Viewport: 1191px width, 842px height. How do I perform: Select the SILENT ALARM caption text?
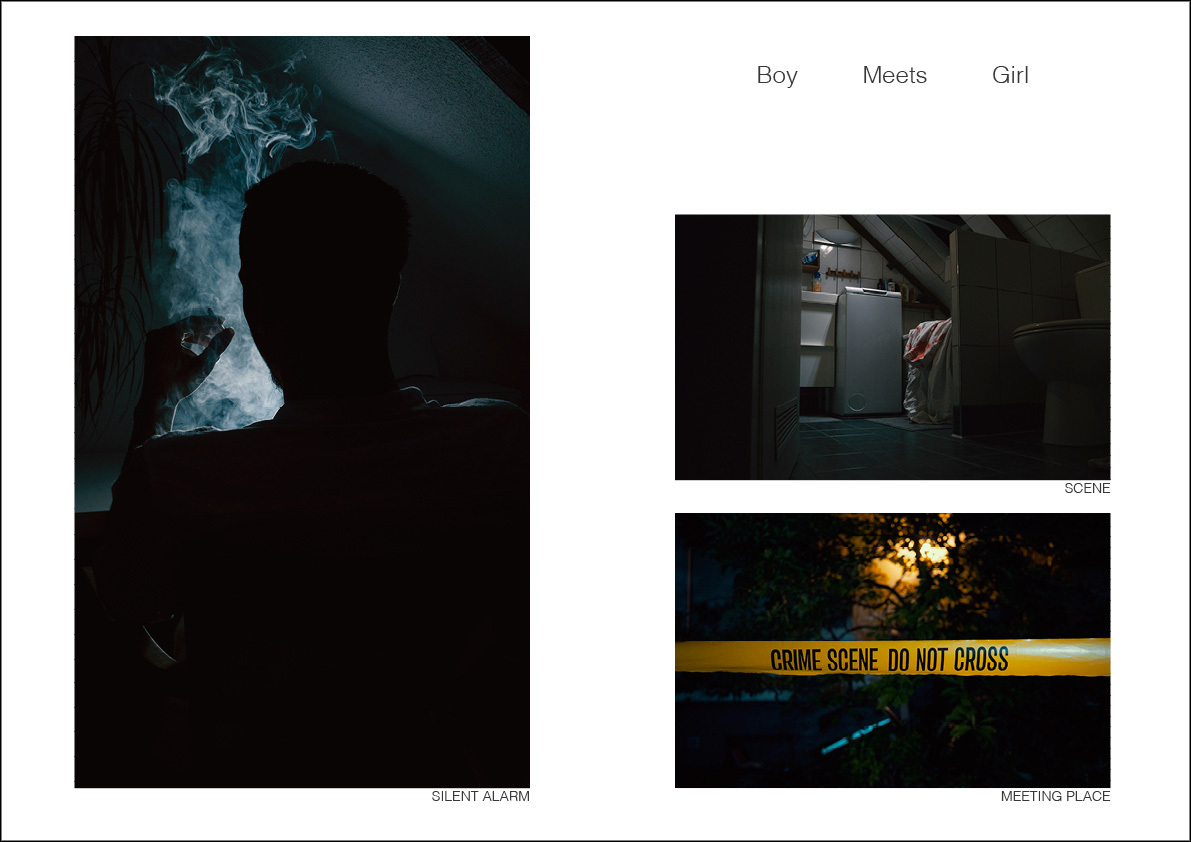pyautogui.click(x=480, y=796)
